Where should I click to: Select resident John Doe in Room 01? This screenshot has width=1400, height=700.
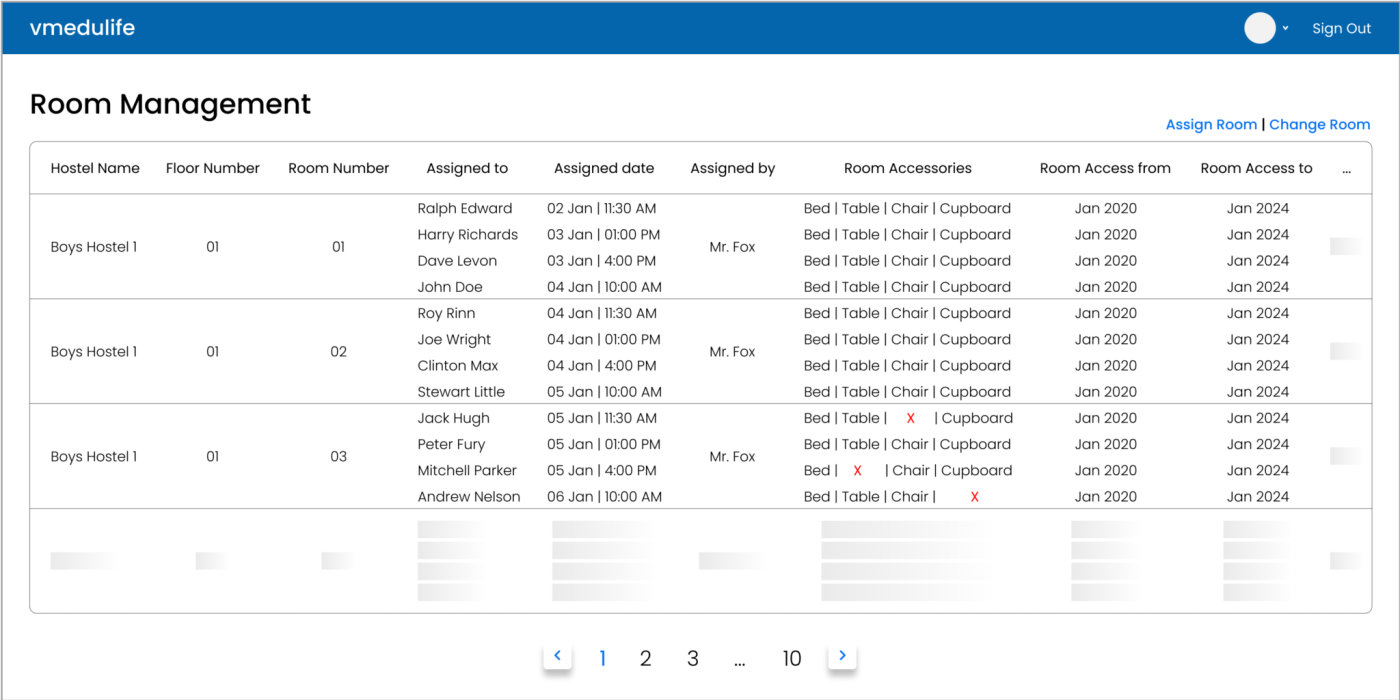[x=449, y=286]
